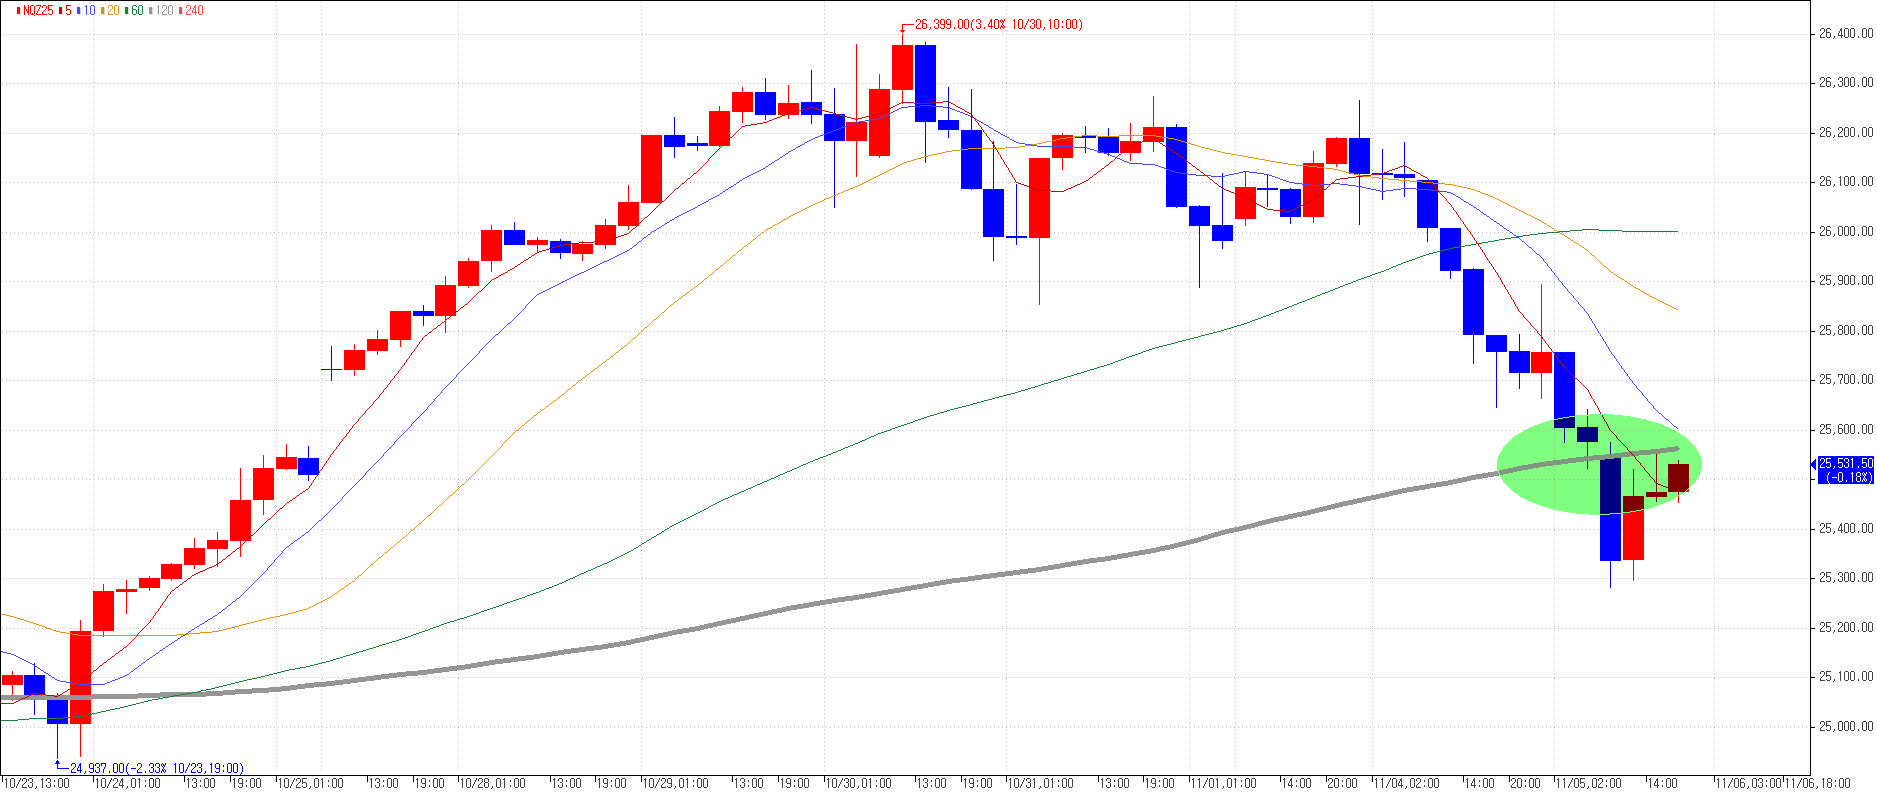
Task: Click the 10/28,01:00 time axis label
Action: click(493, 784)
